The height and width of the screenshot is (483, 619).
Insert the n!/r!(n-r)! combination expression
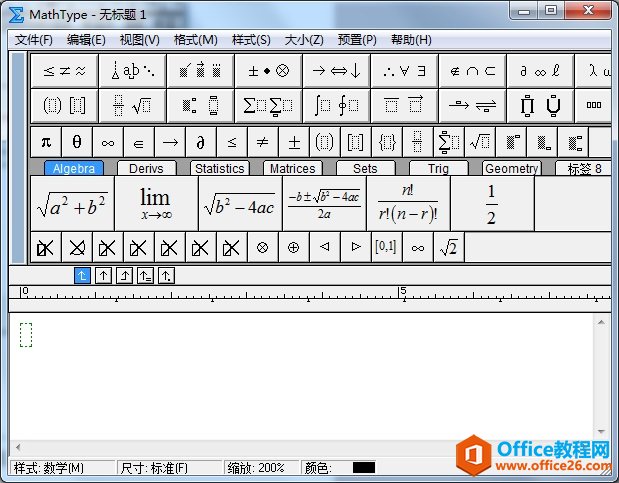tap(408, 203)
